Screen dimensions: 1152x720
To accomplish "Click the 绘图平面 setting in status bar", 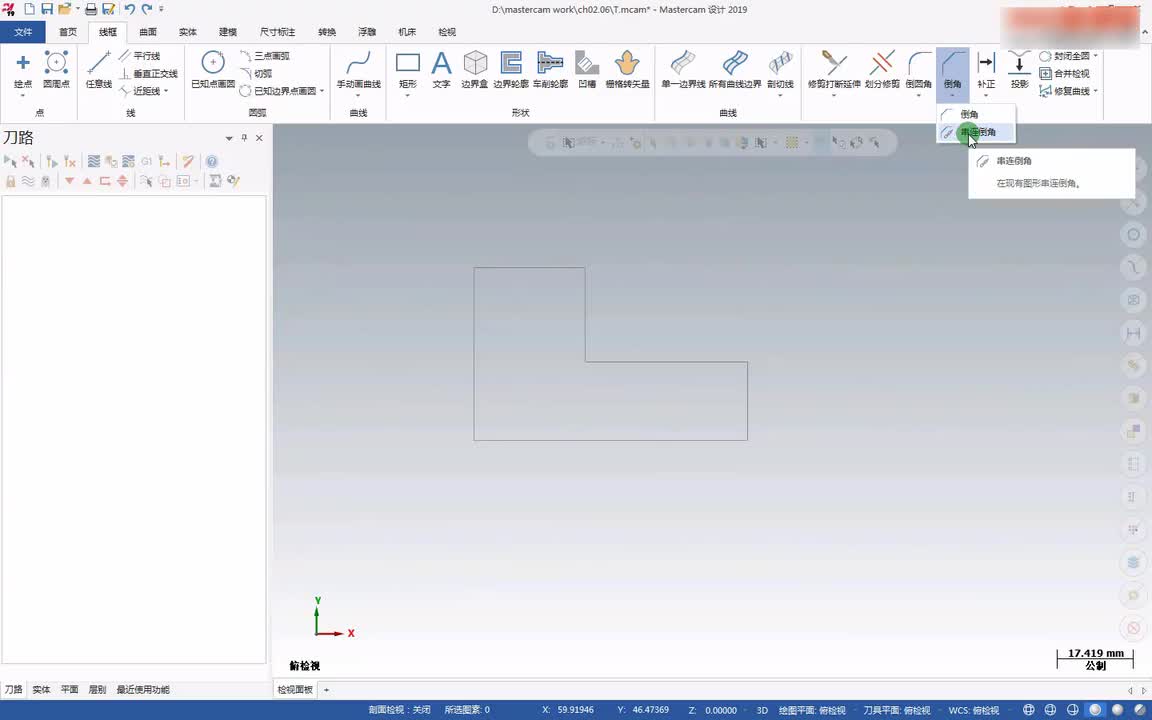I will click(812, 710).
